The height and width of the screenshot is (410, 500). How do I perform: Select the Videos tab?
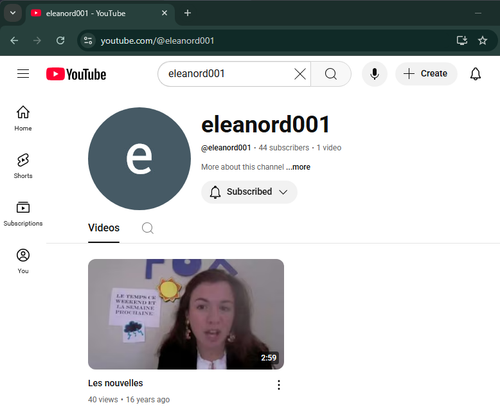point(104,228)
